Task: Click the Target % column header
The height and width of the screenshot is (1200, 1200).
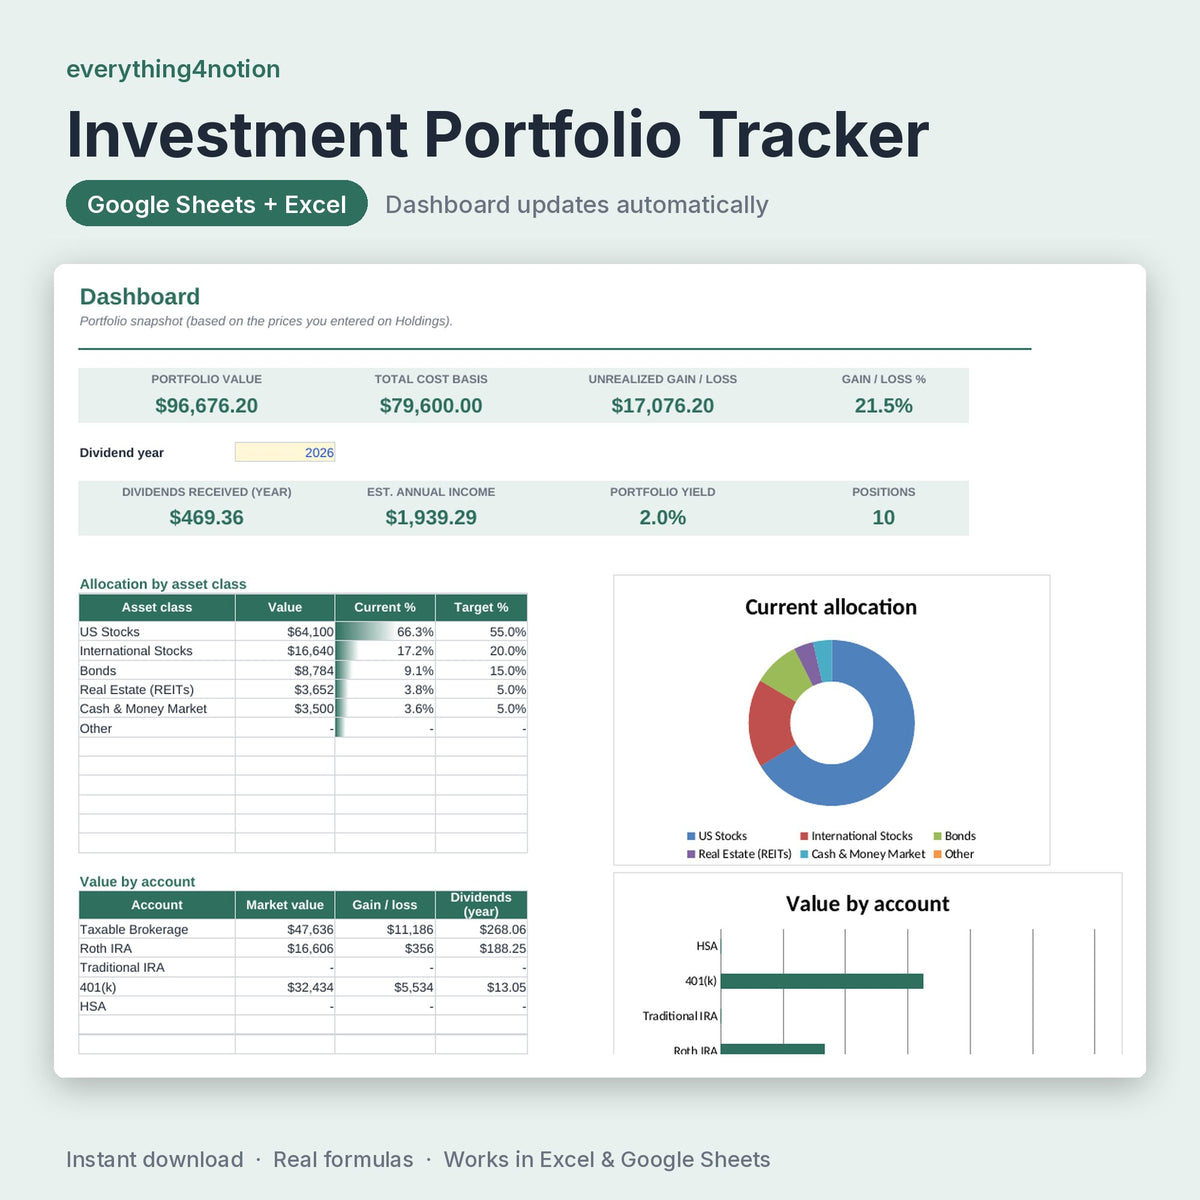Action: click(481, 607)
